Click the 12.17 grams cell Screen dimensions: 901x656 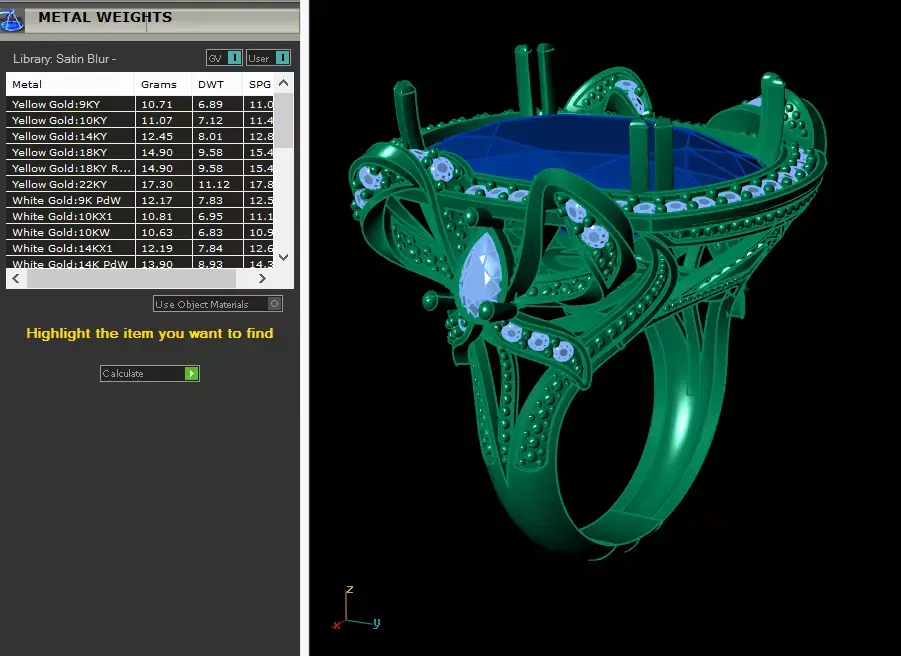[x=163, y=200]
